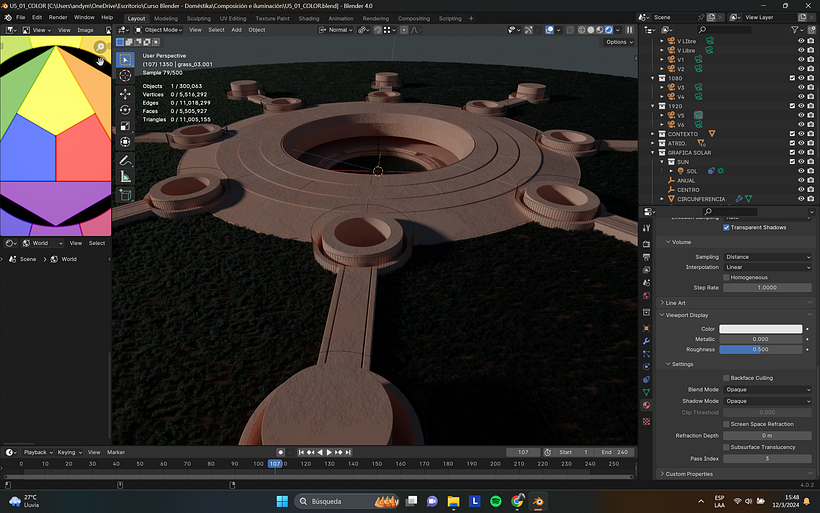The width and height of the screenshot is (820, 513).
Task: Select the Select Box tool
Action: pos(125,60)
